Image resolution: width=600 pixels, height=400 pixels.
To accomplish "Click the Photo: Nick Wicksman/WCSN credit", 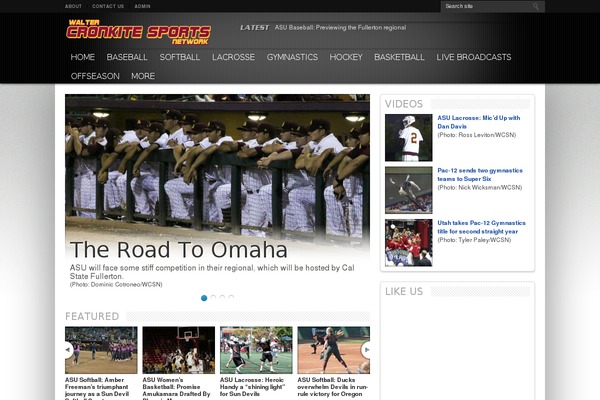I will click(x=479, y=187).
